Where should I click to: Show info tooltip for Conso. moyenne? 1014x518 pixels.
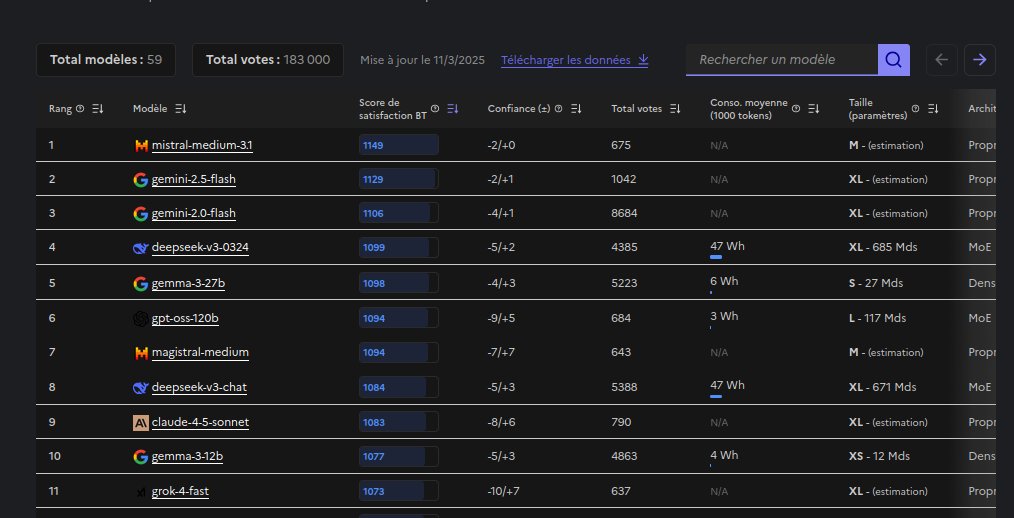(796, 109)
